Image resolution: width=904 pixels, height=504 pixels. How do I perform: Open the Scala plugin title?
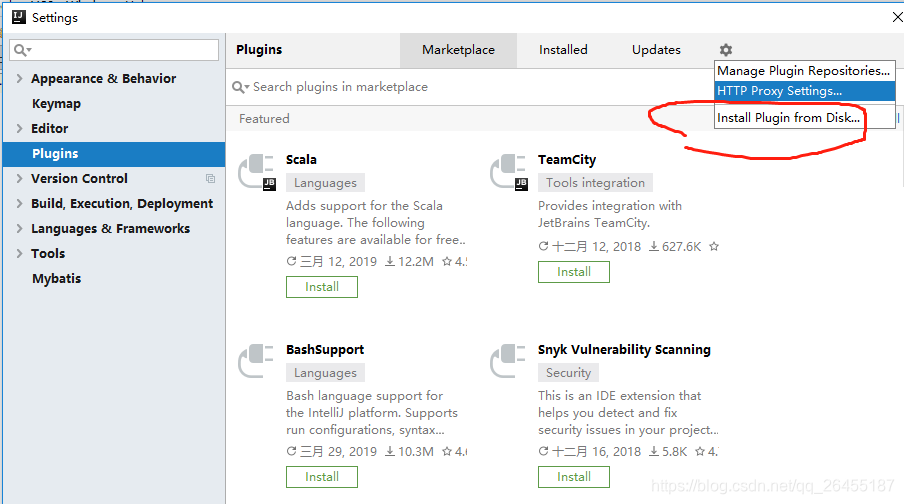[301, 160]
